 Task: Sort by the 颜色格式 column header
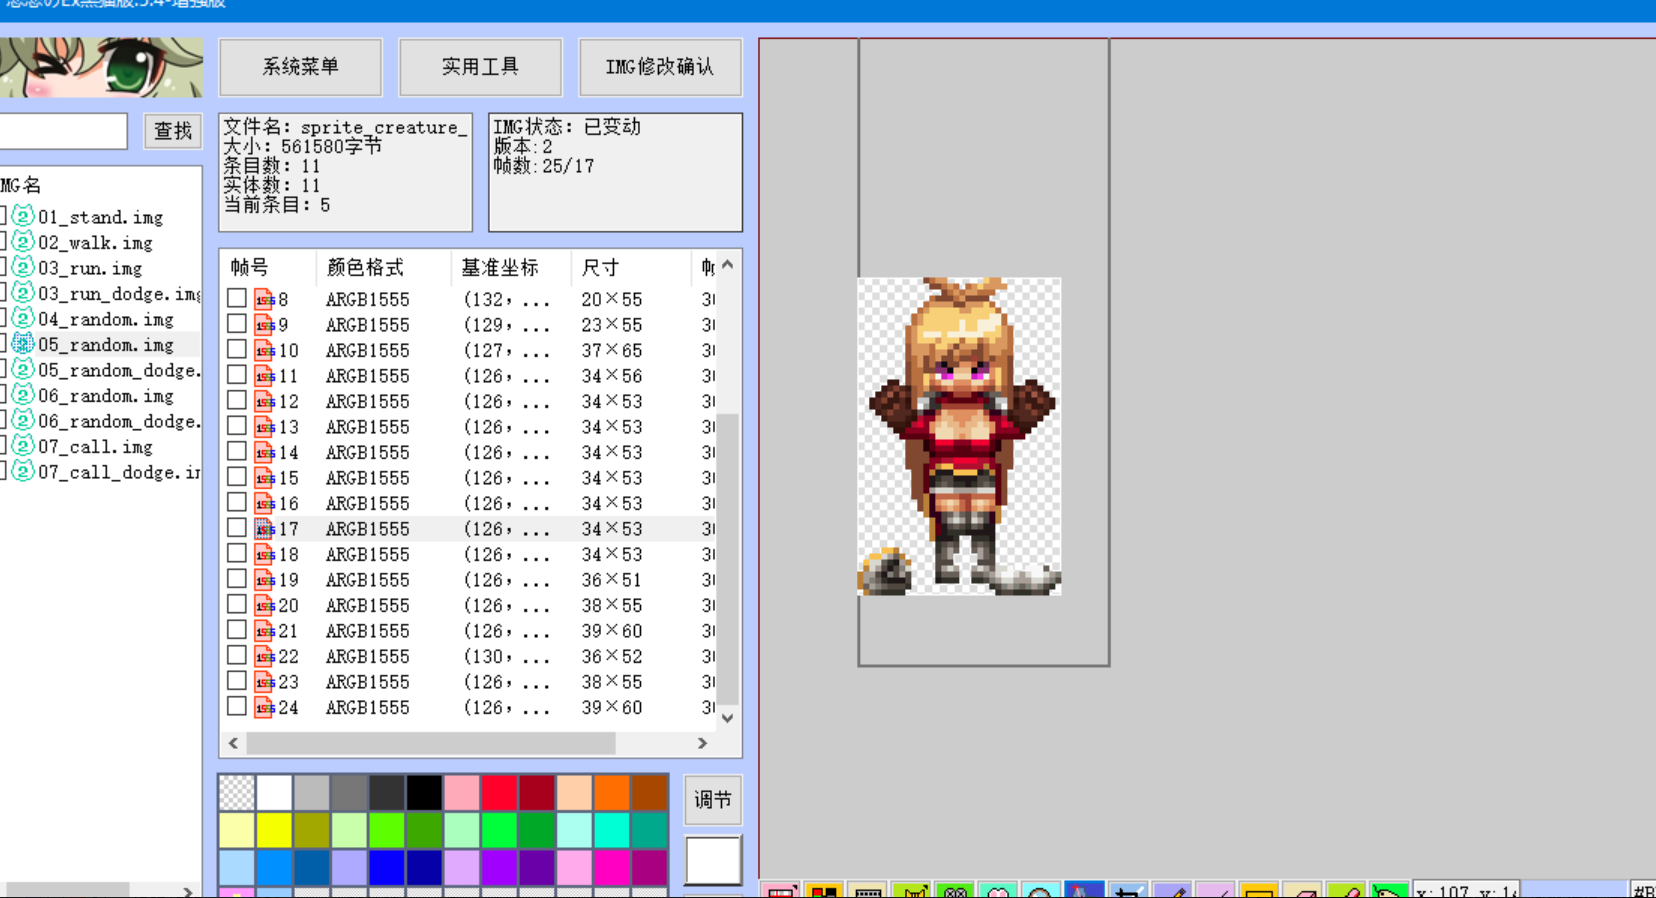tap(383, 267)
